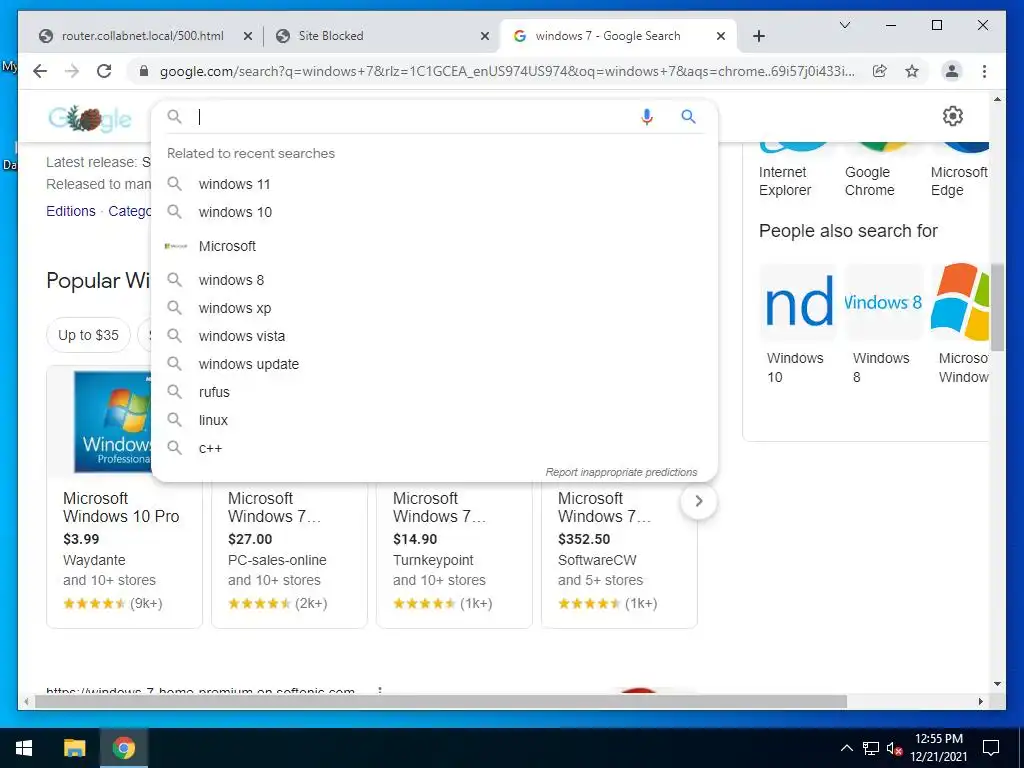Click the Windows 7 Professional box thumbnail
1024x768 pixels.
112,421
